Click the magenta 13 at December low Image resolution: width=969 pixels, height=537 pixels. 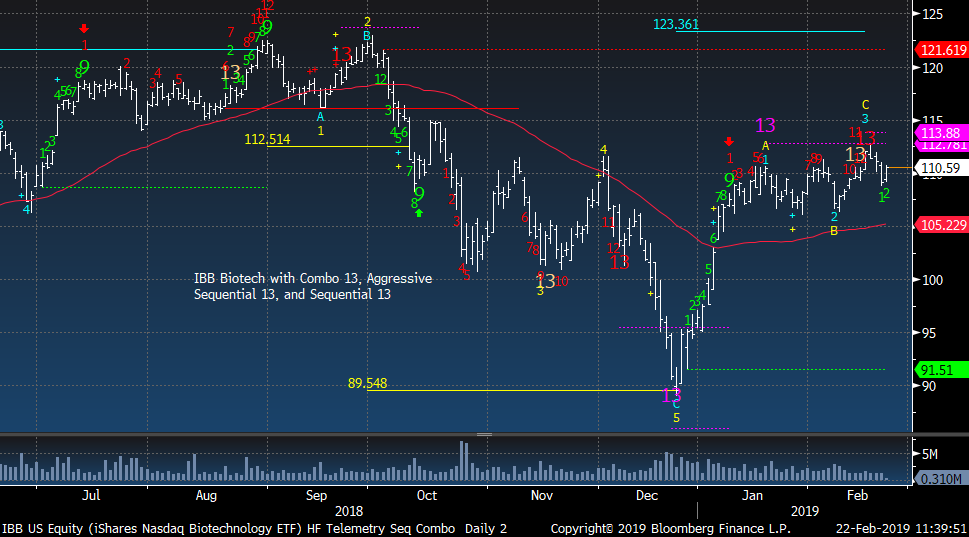click(x=671, y=395)
